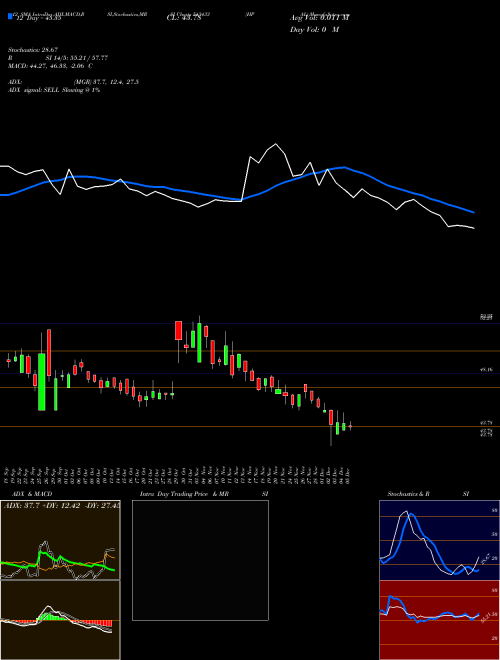
Task: Click the empty intraday trading price chart box
Action: coord(200,560)
